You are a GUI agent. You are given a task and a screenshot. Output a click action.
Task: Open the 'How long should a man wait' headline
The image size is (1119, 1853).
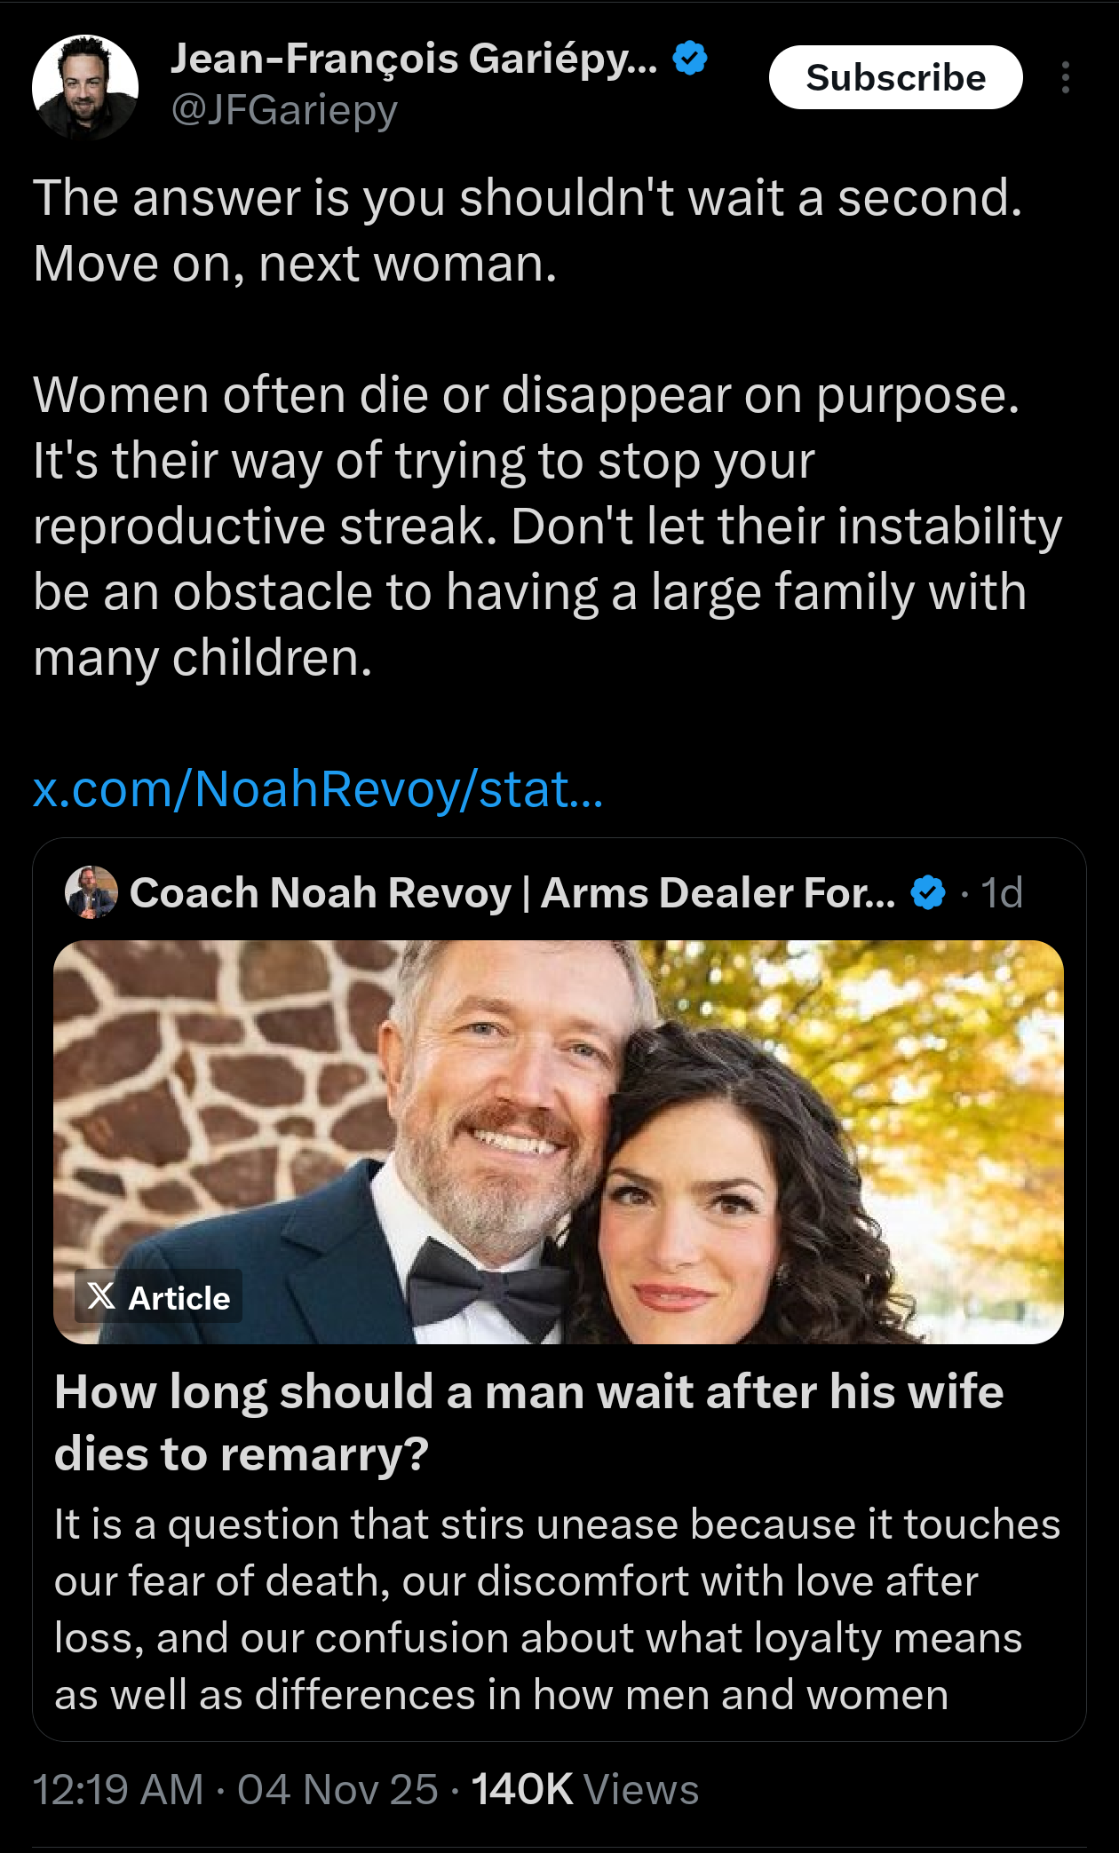pyautogui.click(x=528, y=1421)
